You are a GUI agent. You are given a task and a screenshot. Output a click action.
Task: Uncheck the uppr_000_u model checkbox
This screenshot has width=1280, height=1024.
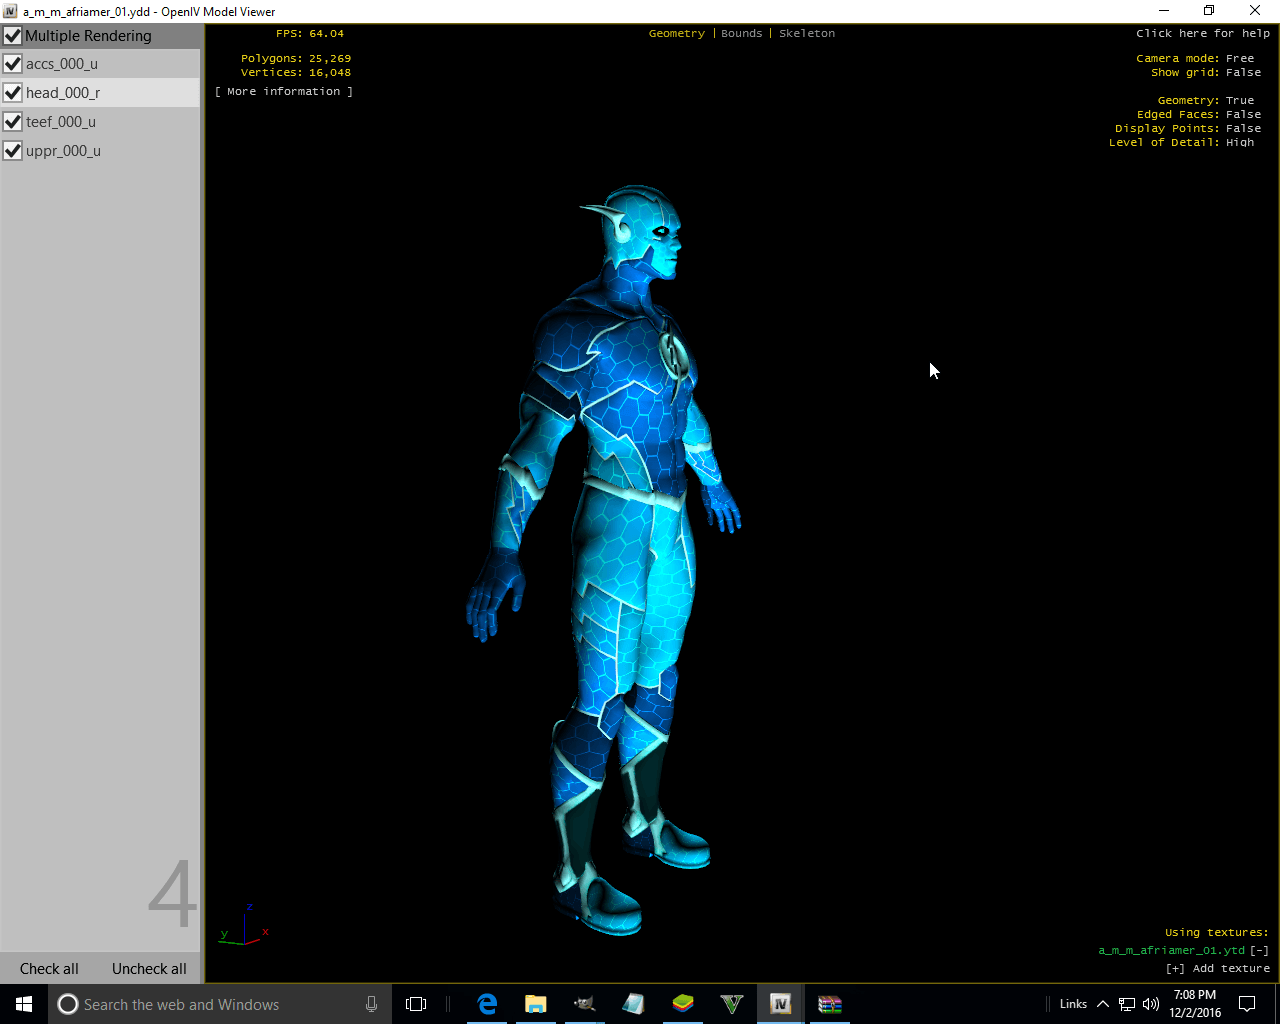(13, 151)
